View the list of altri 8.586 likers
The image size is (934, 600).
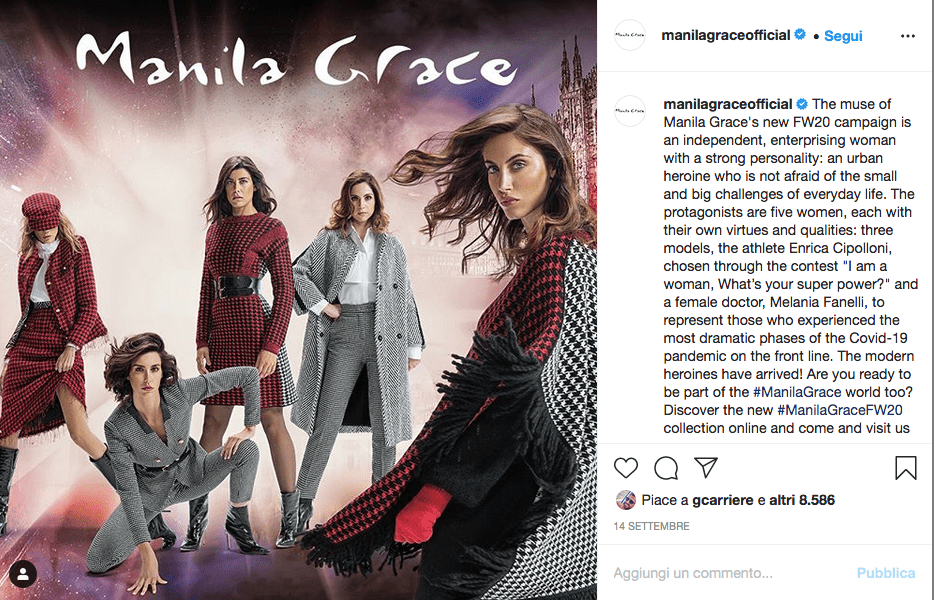802,500
